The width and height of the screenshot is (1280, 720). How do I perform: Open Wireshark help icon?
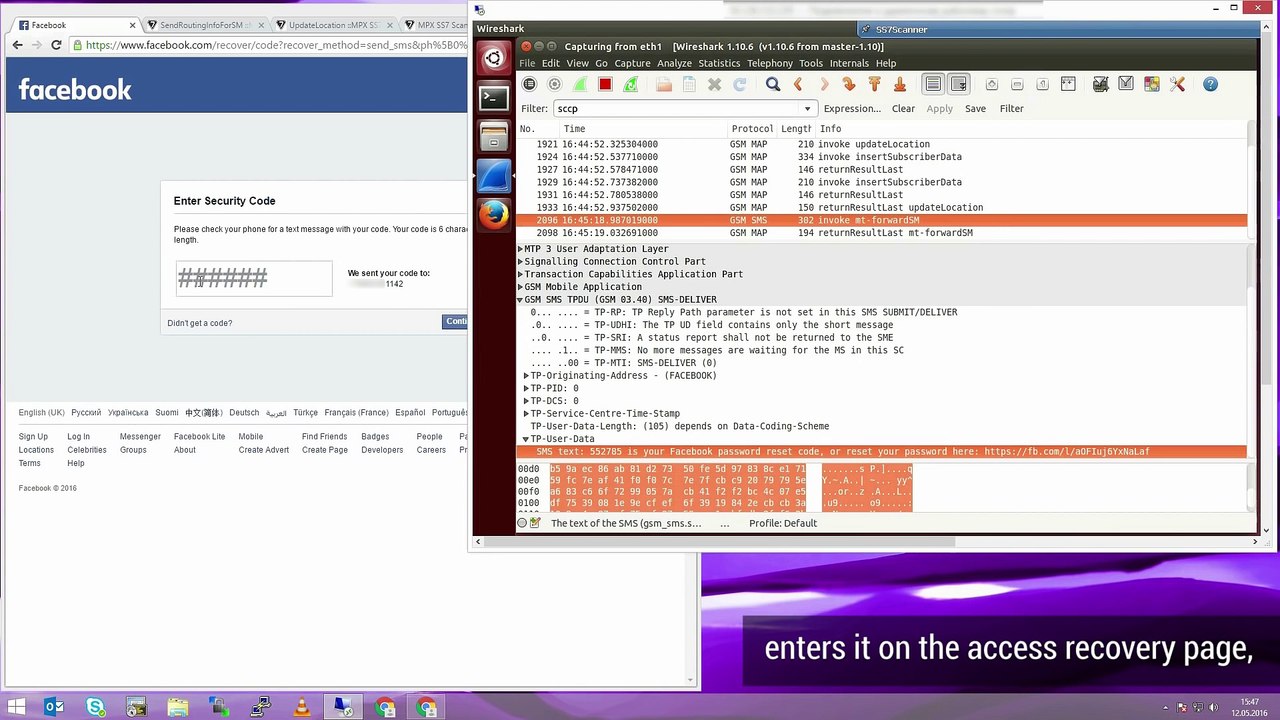pos(1210,85)
